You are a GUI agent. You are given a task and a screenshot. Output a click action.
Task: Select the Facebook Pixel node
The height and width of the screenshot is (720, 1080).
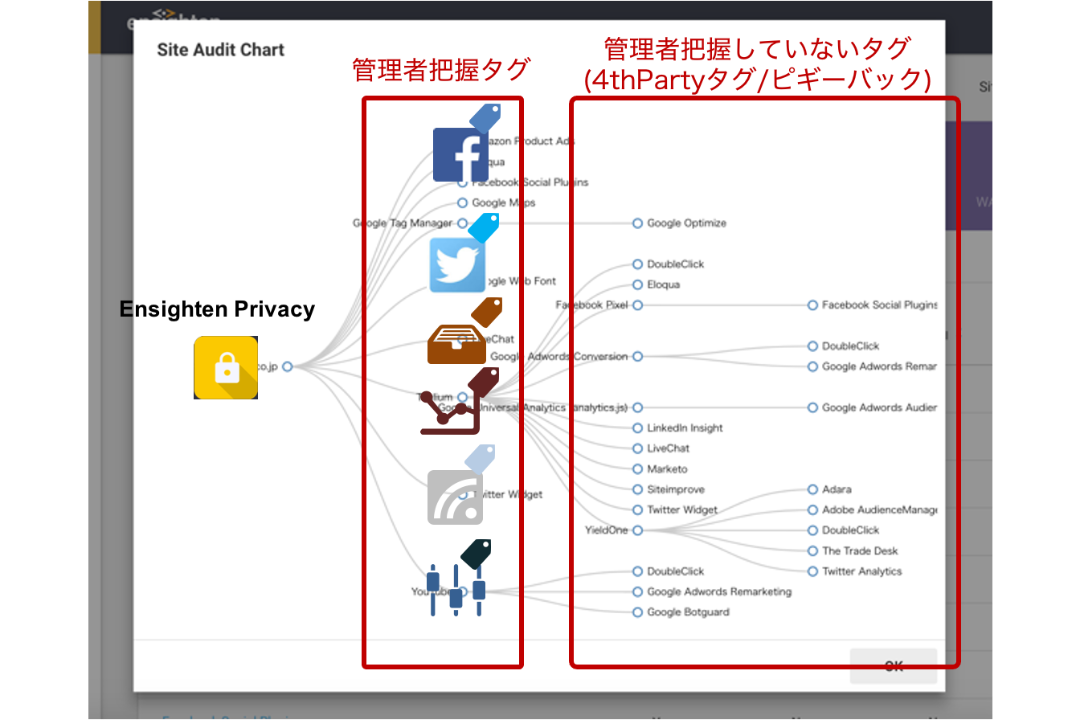coord(637,305)
